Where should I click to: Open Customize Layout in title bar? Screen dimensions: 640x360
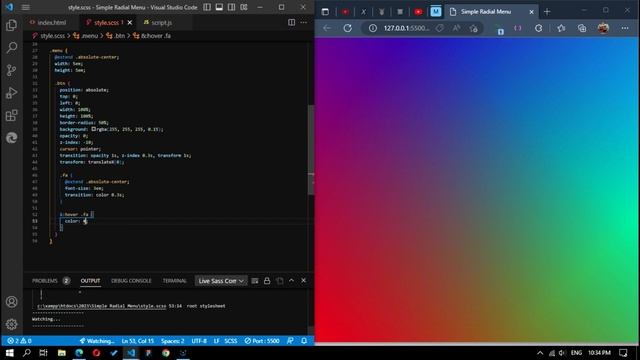tap(244, 7)
